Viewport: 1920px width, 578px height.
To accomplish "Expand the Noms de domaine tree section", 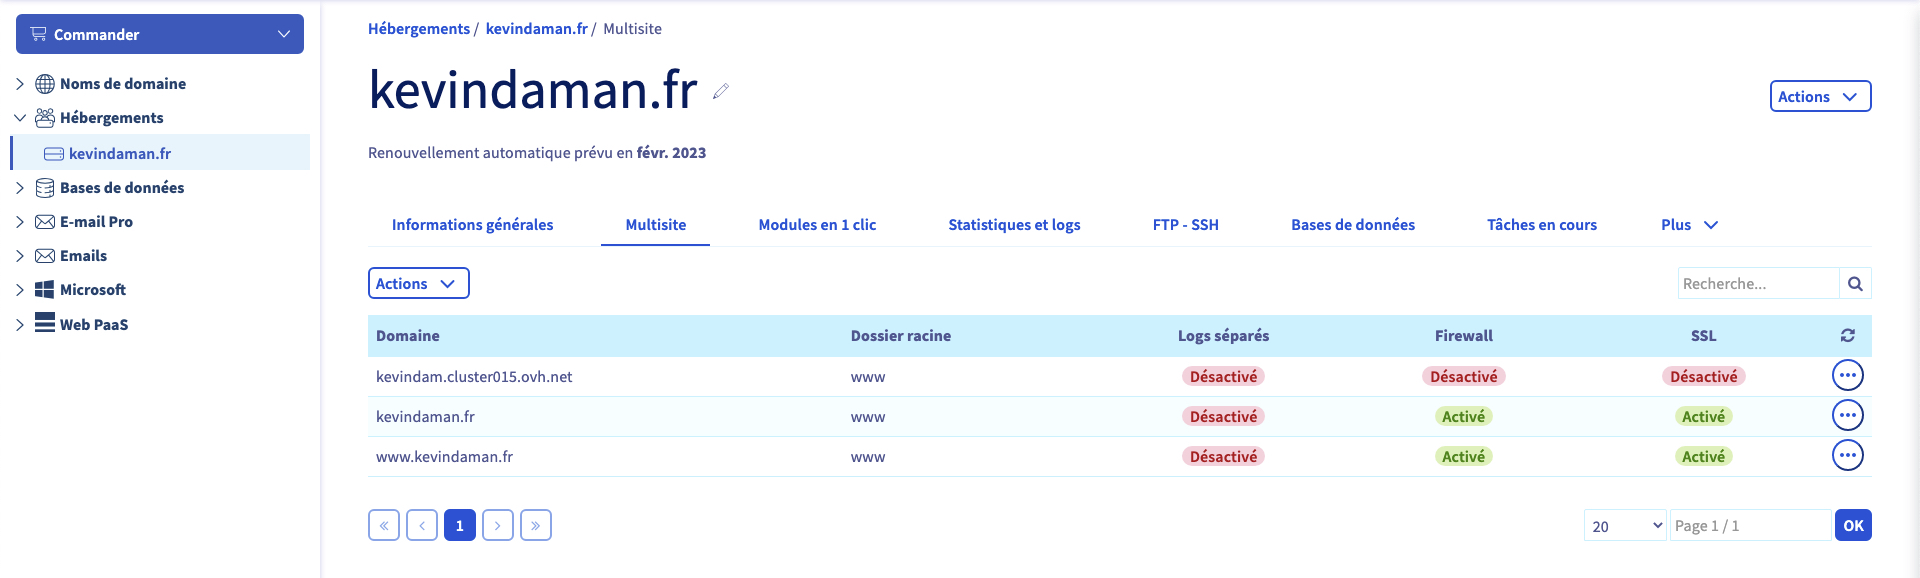I will [20, 84].
